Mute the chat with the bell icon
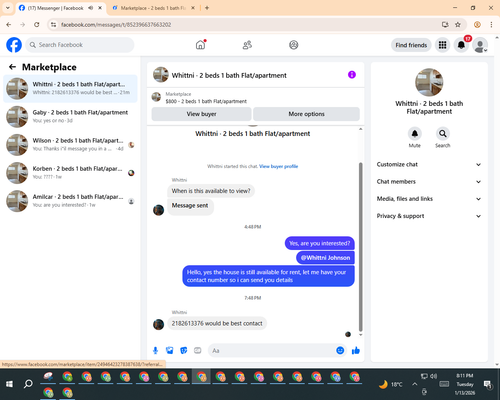 coord(414,134)
